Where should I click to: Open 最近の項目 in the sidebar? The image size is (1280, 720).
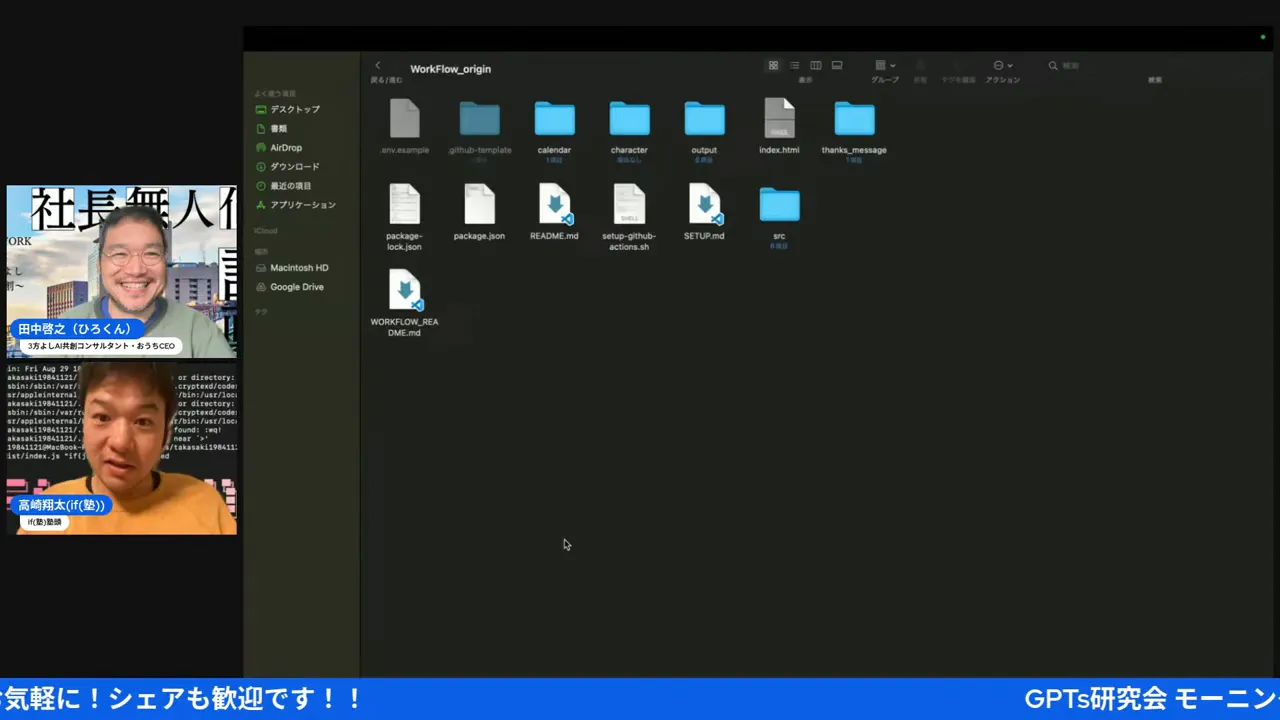point(289,185)
